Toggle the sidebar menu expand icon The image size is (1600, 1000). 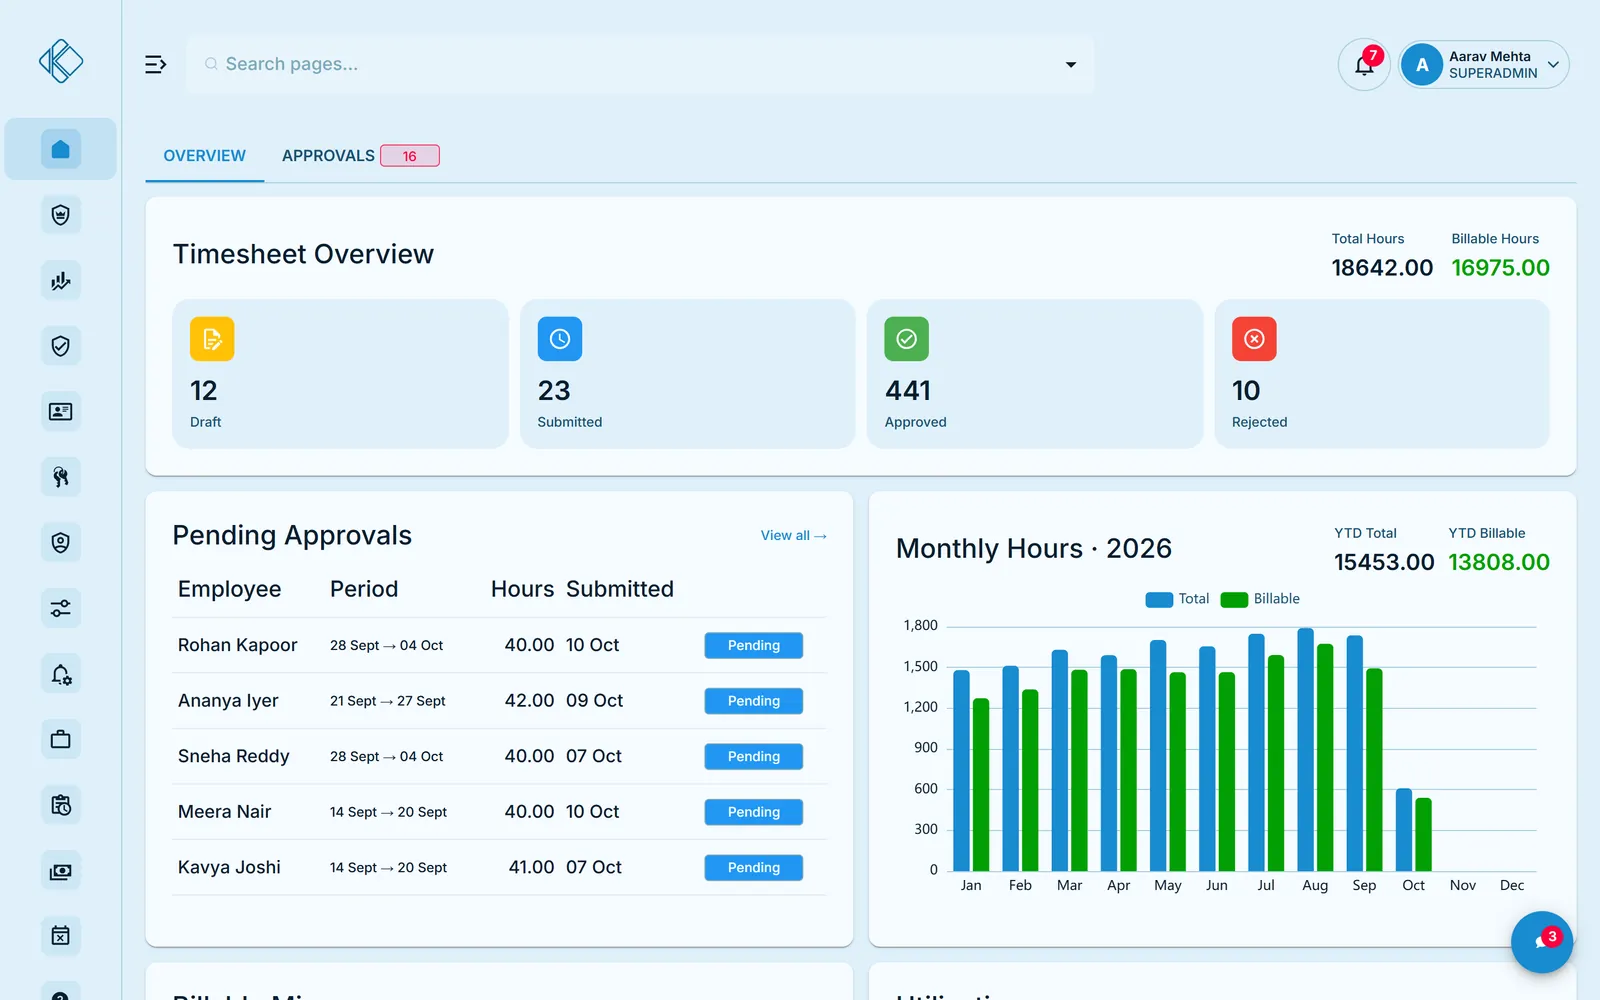pyautogui.click(x=155, y=64)
